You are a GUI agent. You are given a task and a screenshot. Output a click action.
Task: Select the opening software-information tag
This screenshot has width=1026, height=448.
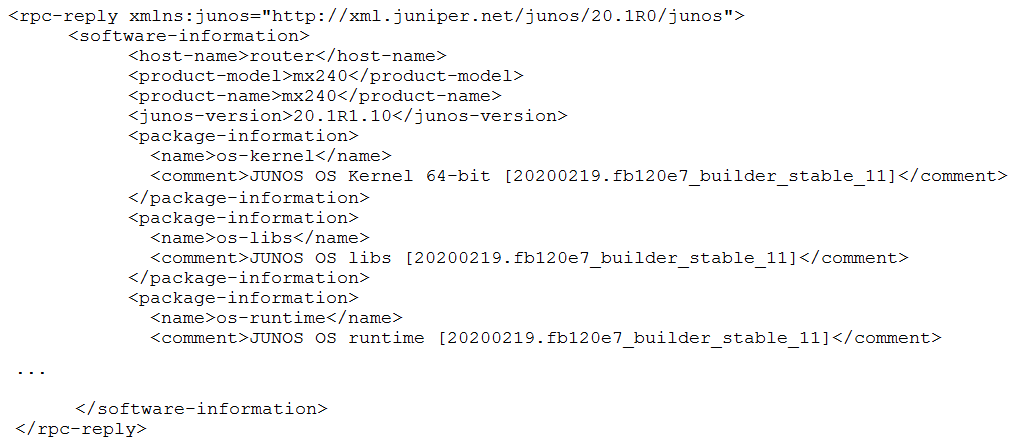[189, 36]
